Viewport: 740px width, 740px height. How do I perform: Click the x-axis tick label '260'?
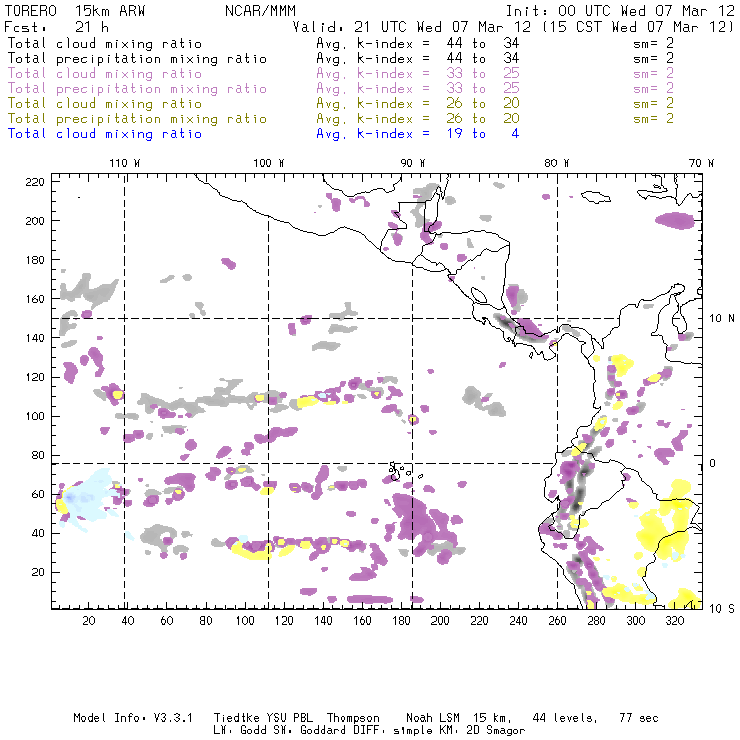557,621
